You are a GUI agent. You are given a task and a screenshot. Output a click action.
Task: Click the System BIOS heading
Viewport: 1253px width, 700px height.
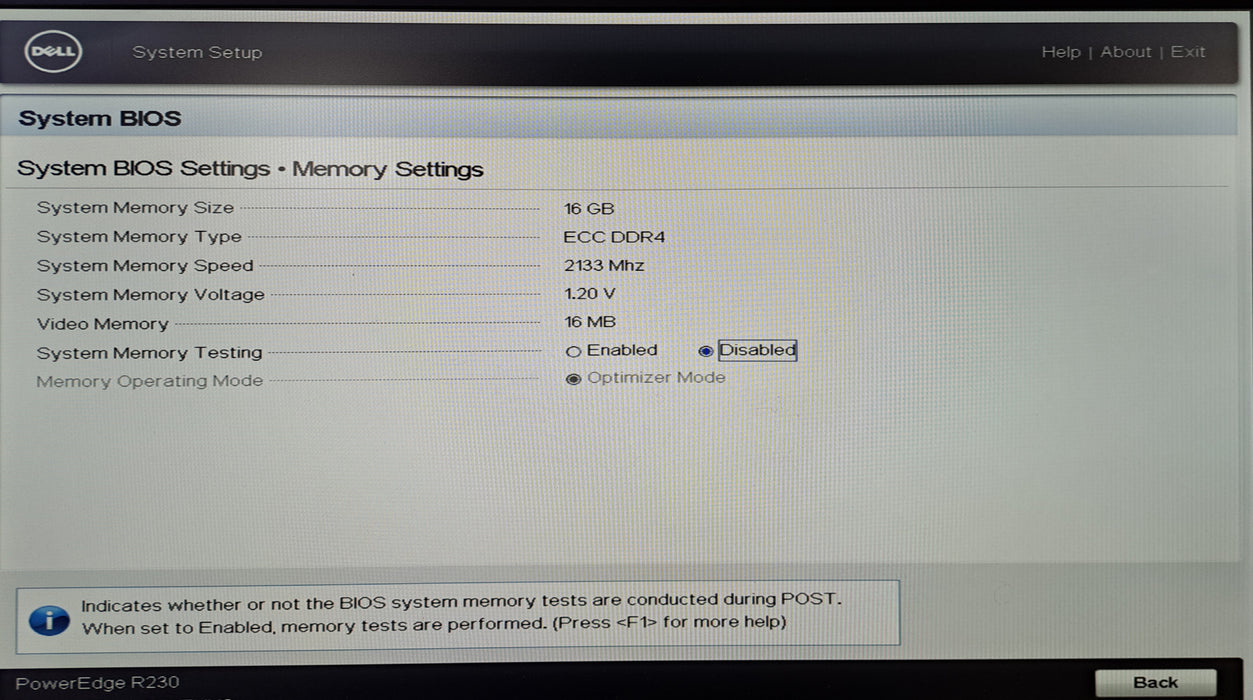coord(100,118)
